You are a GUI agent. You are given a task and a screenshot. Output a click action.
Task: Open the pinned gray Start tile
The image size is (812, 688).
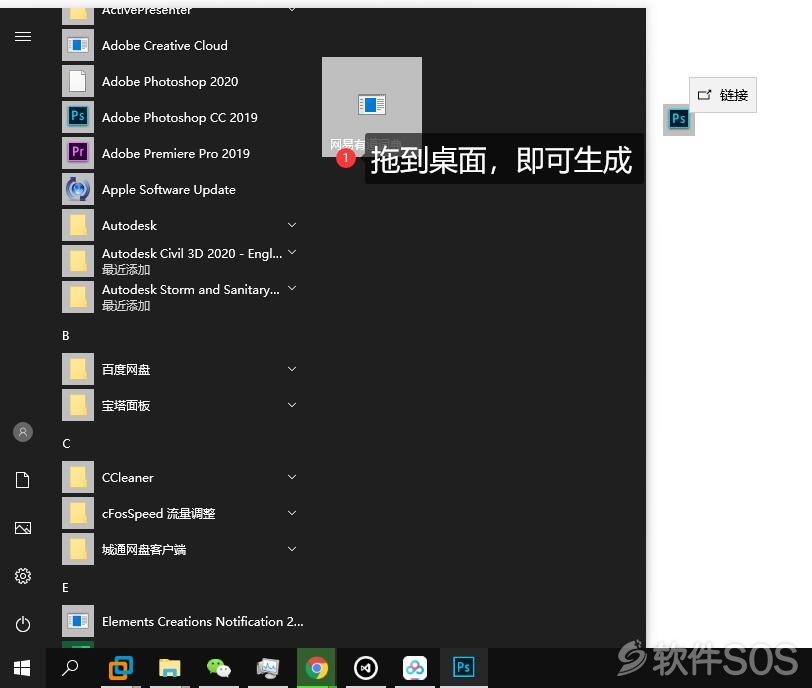[x=372, y=107]
